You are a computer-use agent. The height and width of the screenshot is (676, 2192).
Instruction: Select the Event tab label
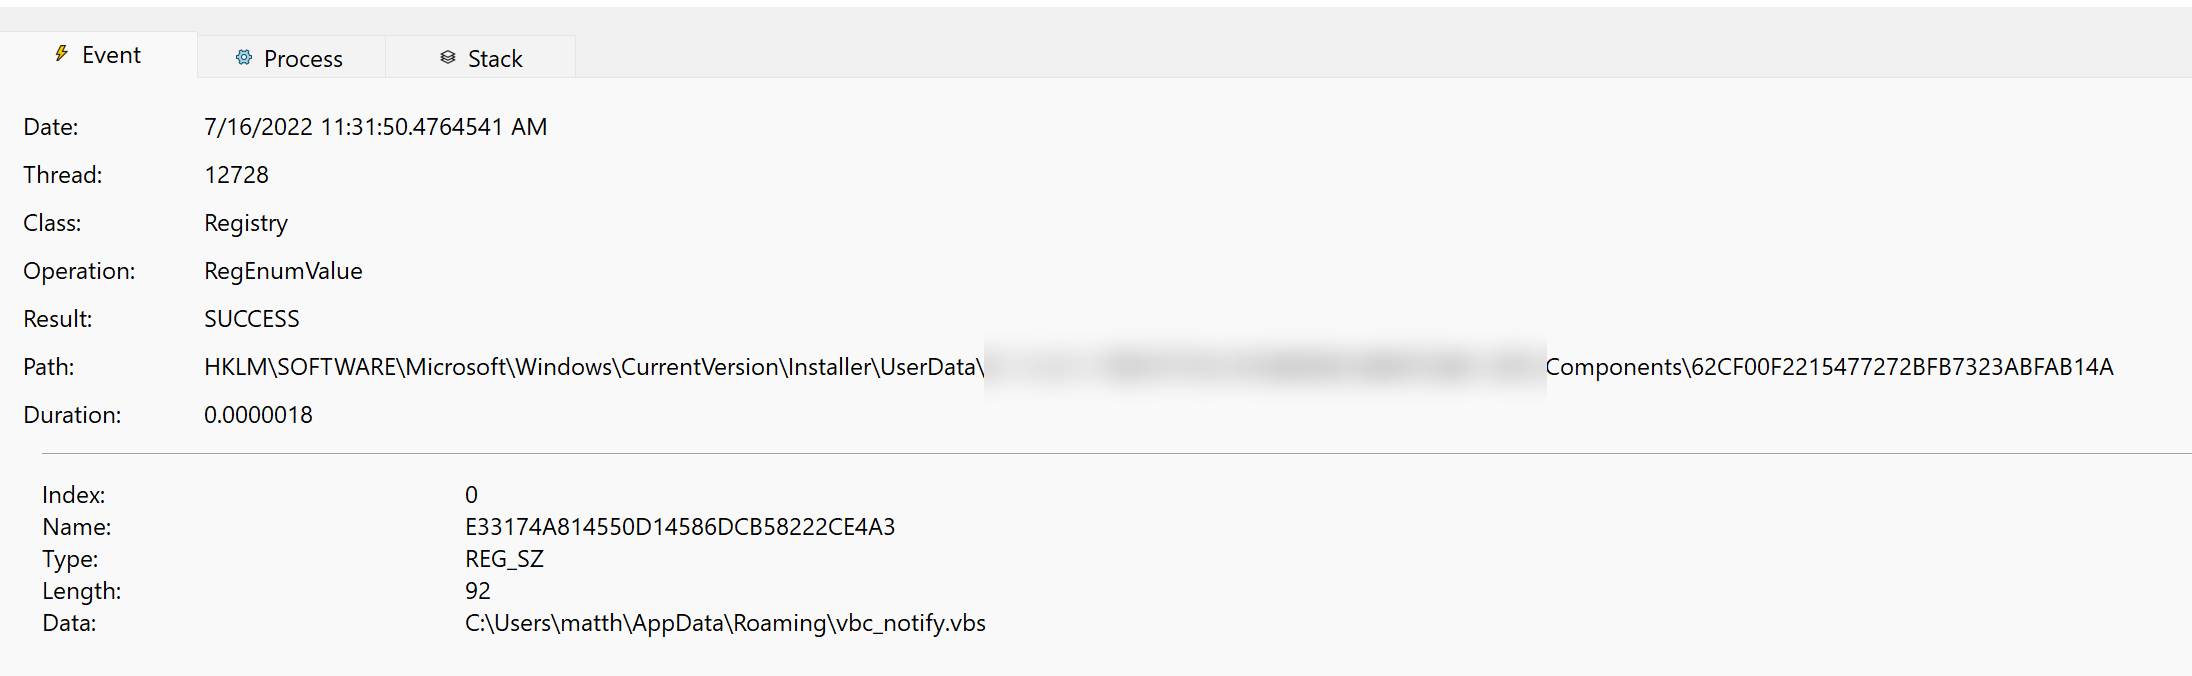pos(111,55)
